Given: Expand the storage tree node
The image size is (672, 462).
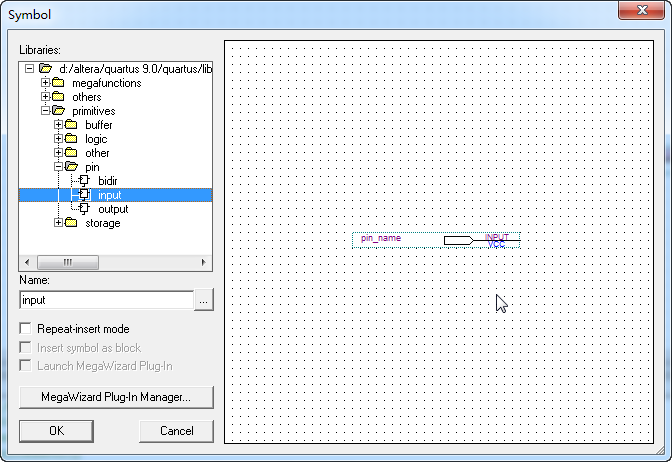Looking at the screenshot, I should pyautogui.click(x=58, y=223).
